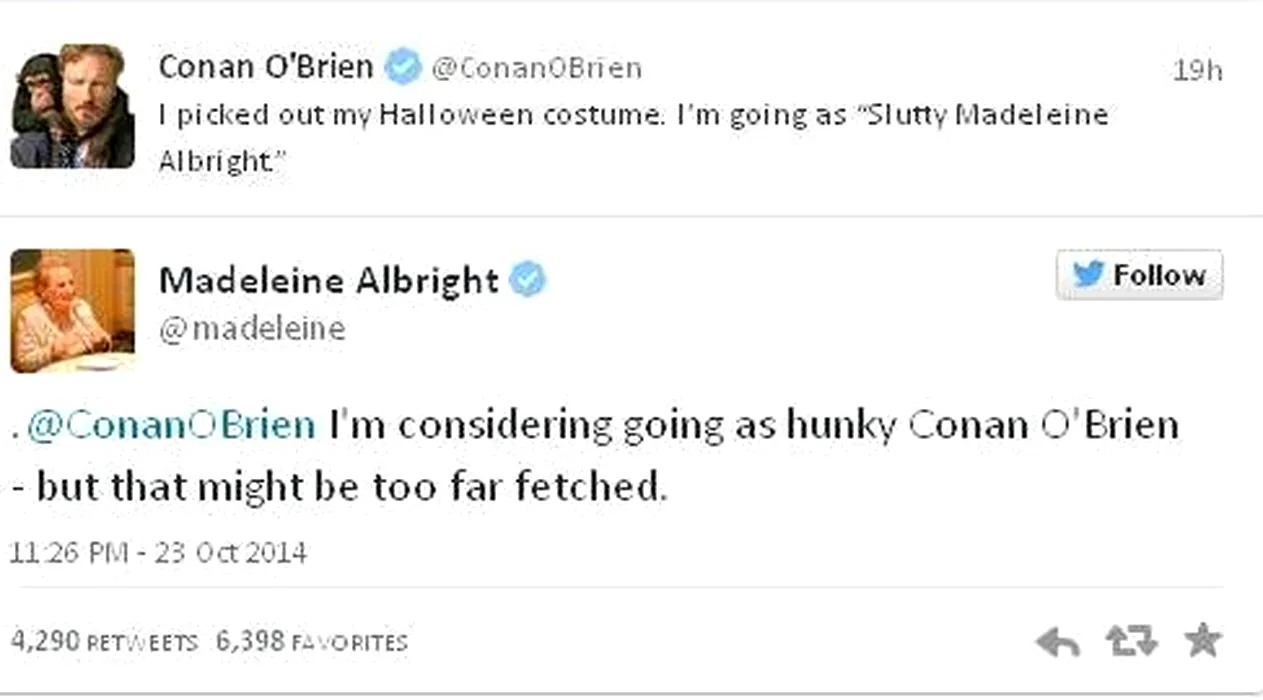Viewport: 1263px width, 700px height.
Task: Open the Madeleine Albright display name link
Action: point(328,280)
